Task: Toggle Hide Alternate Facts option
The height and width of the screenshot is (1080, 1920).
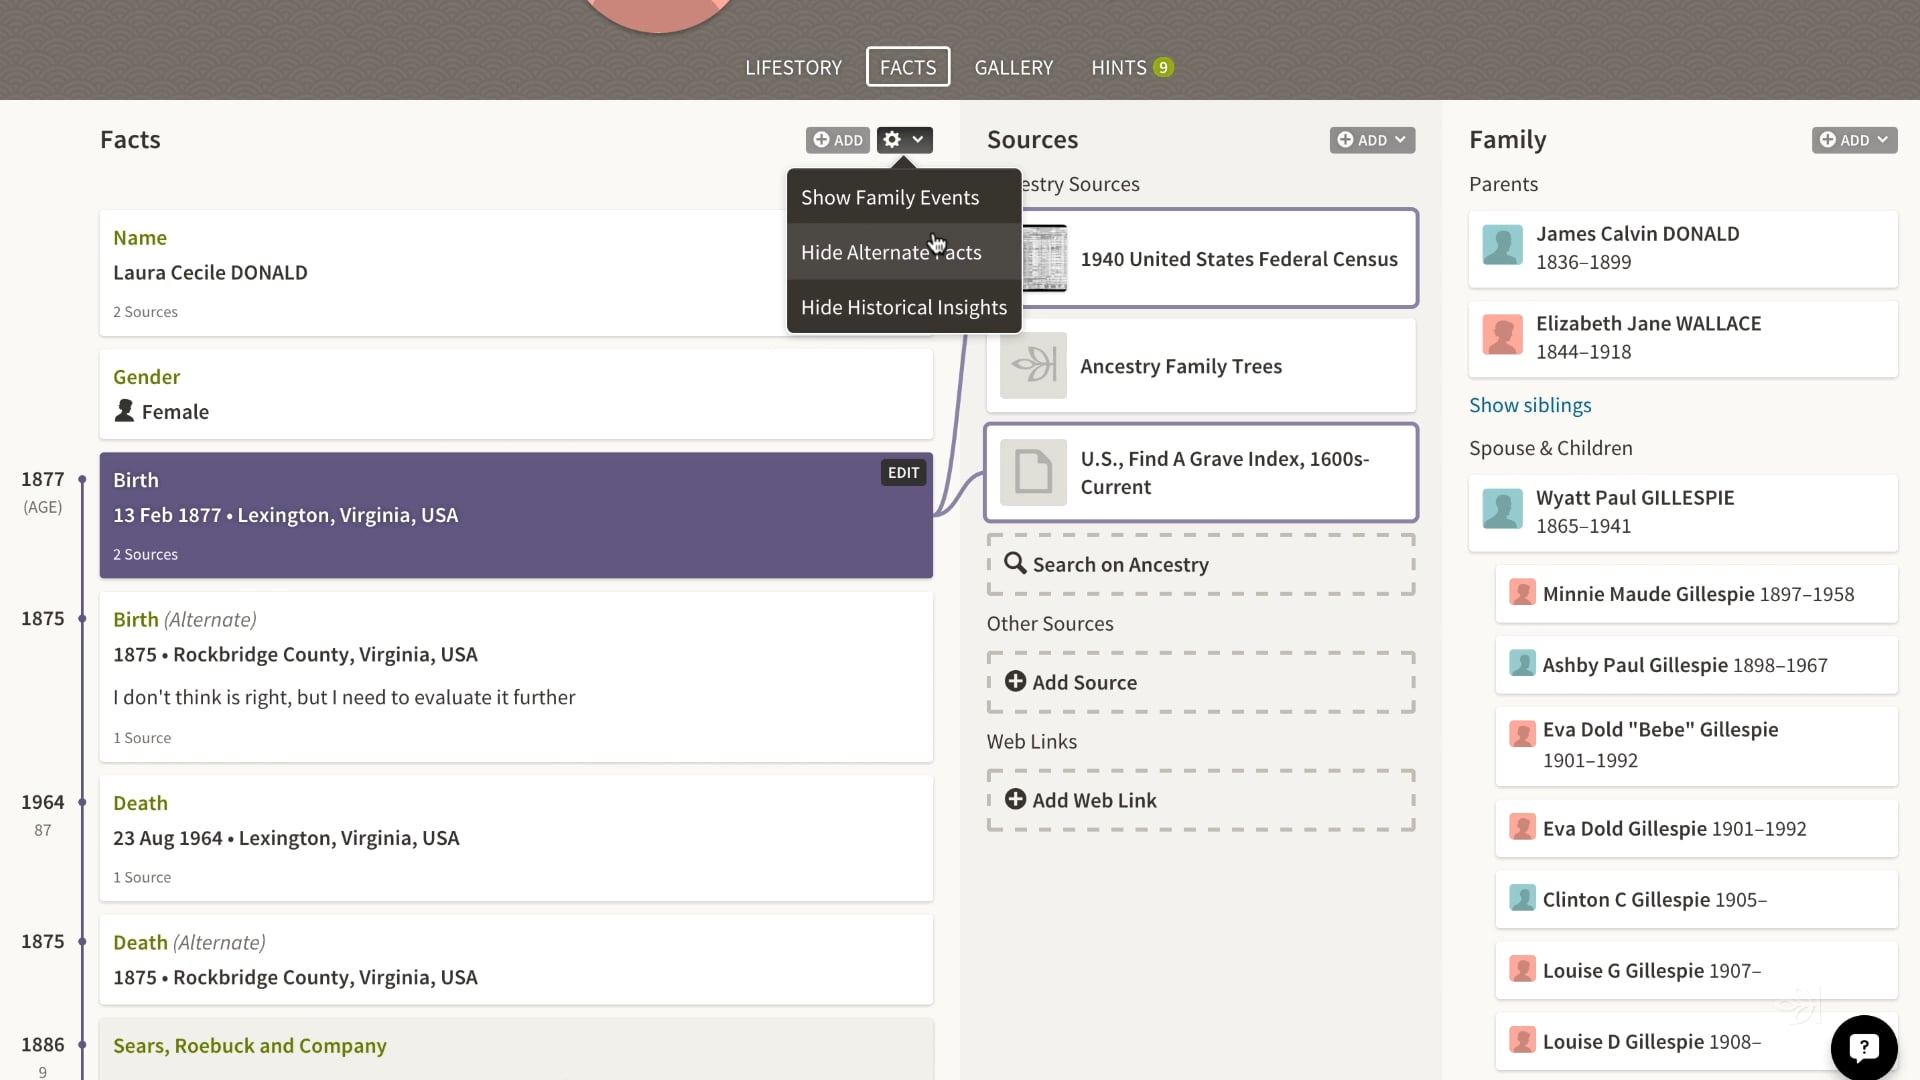Action: pos(890,253)
